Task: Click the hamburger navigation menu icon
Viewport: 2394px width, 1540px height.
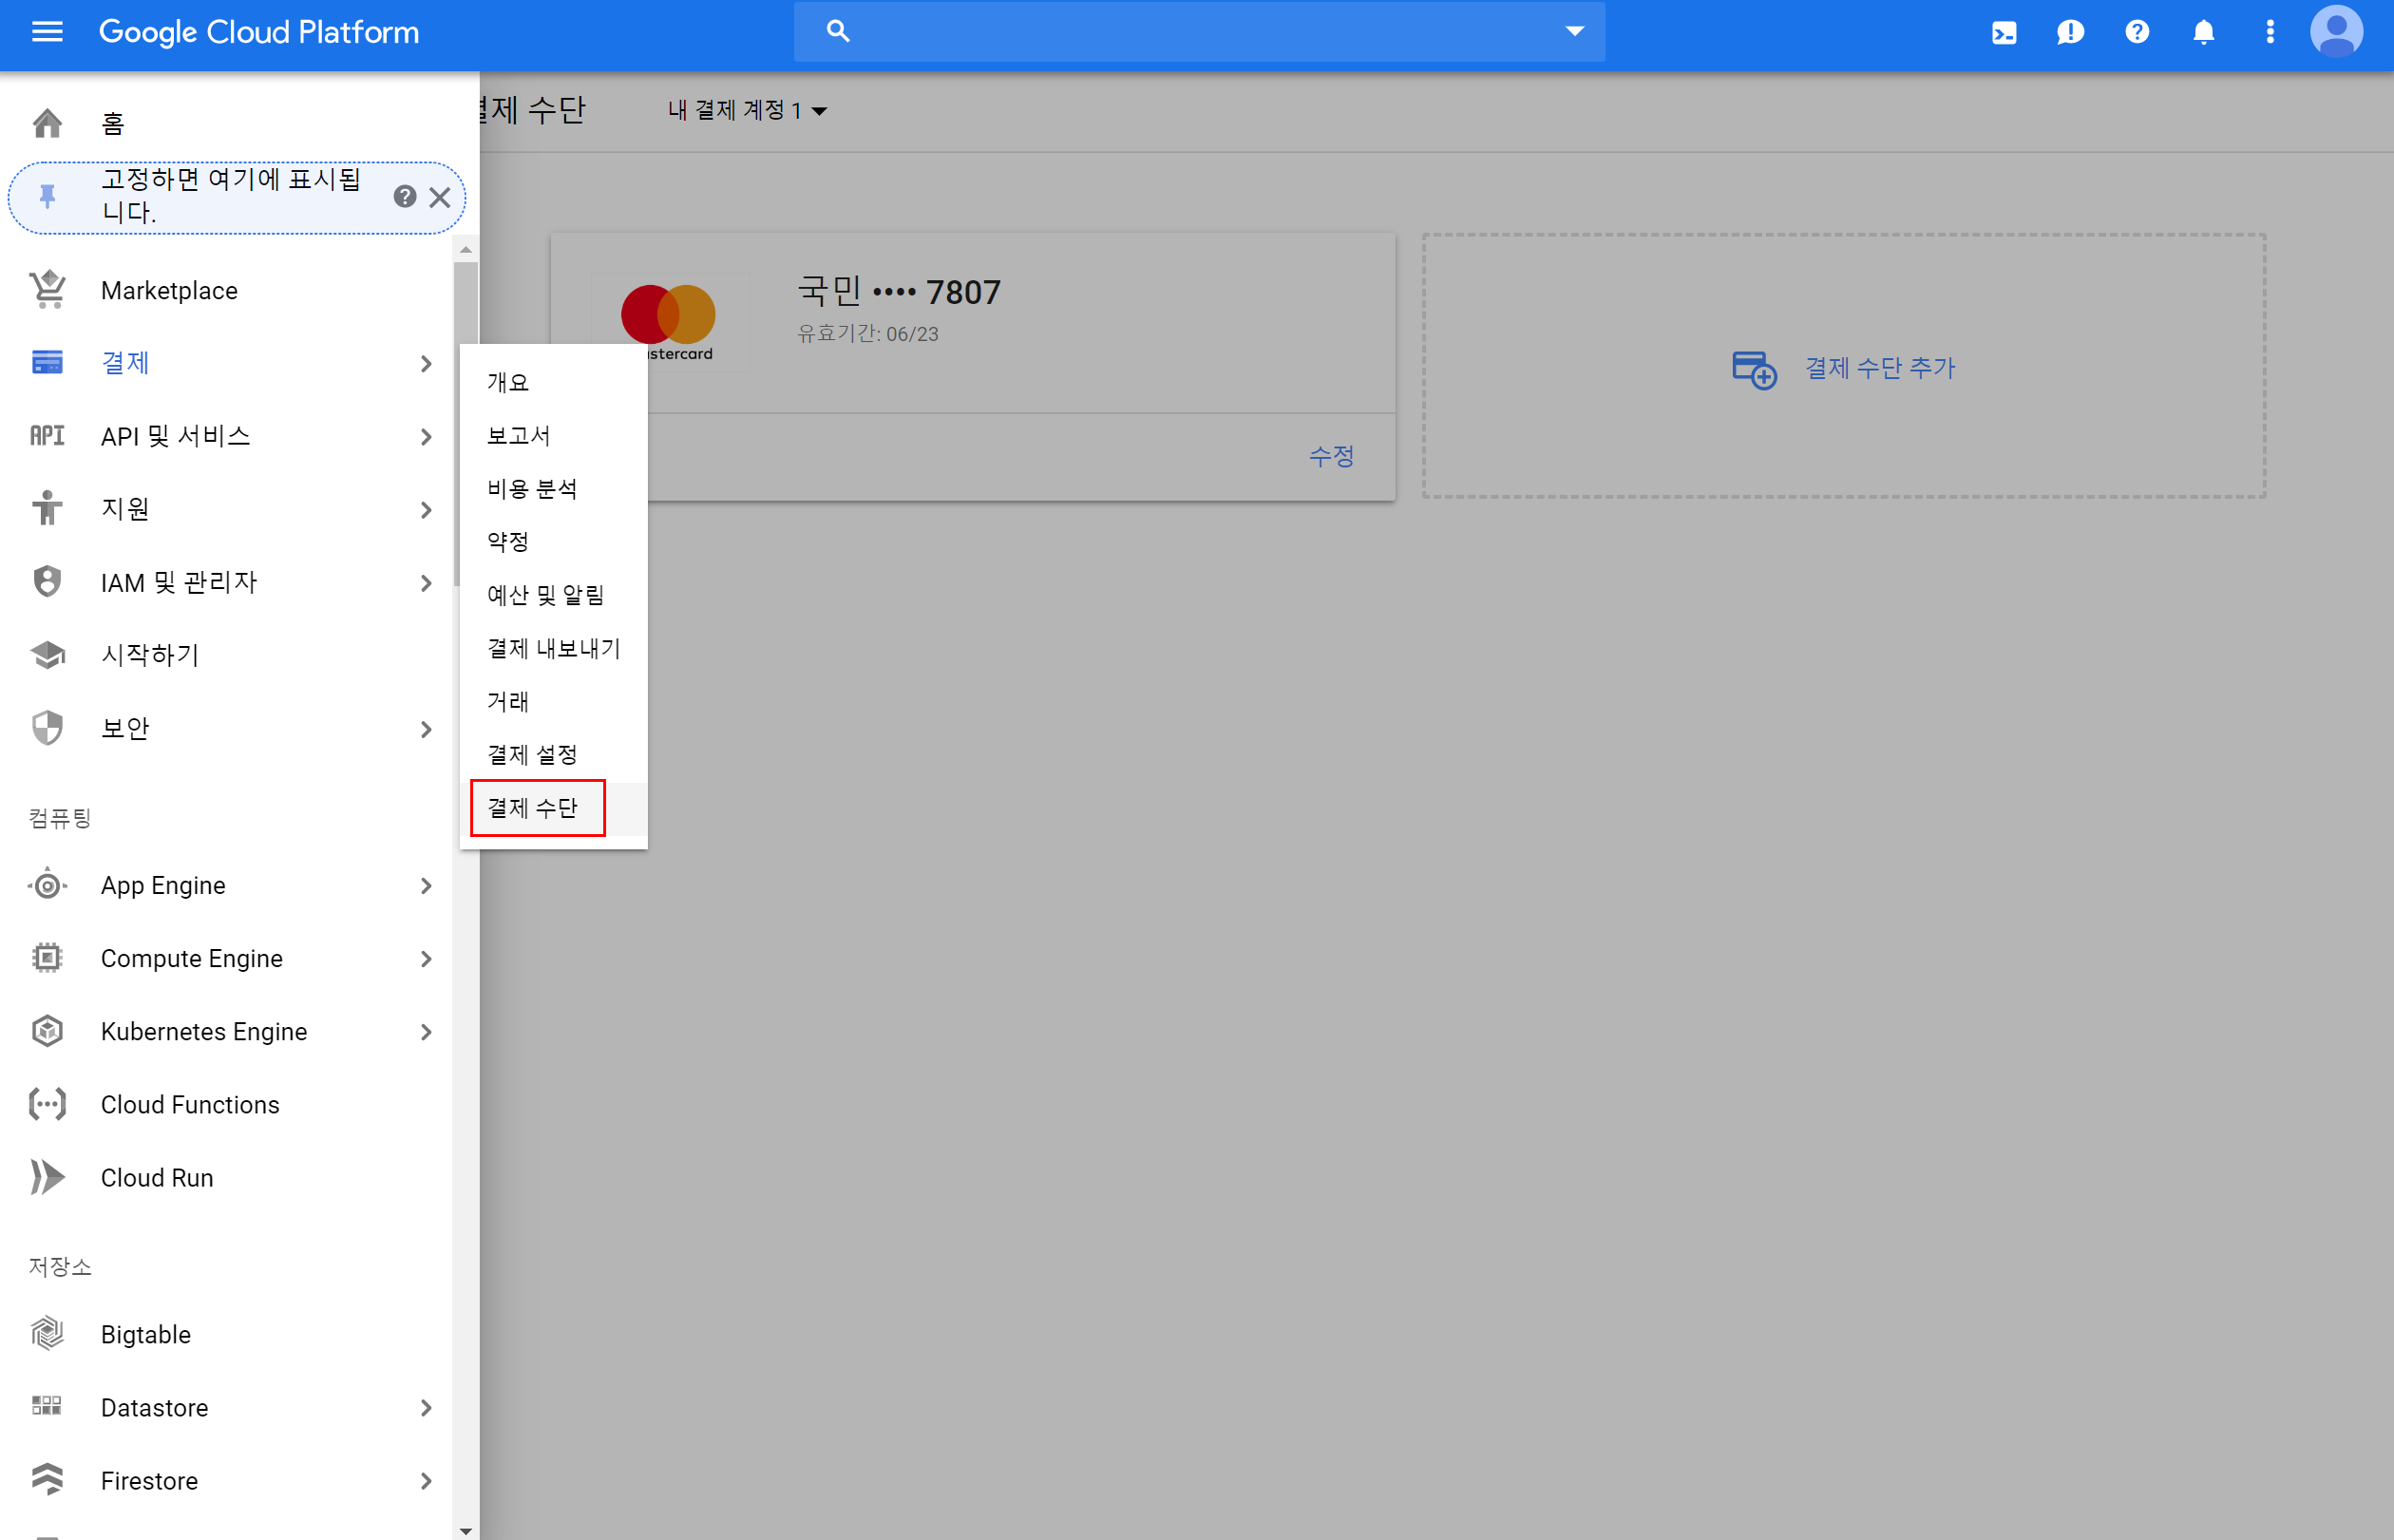Action: click(47, 33)
